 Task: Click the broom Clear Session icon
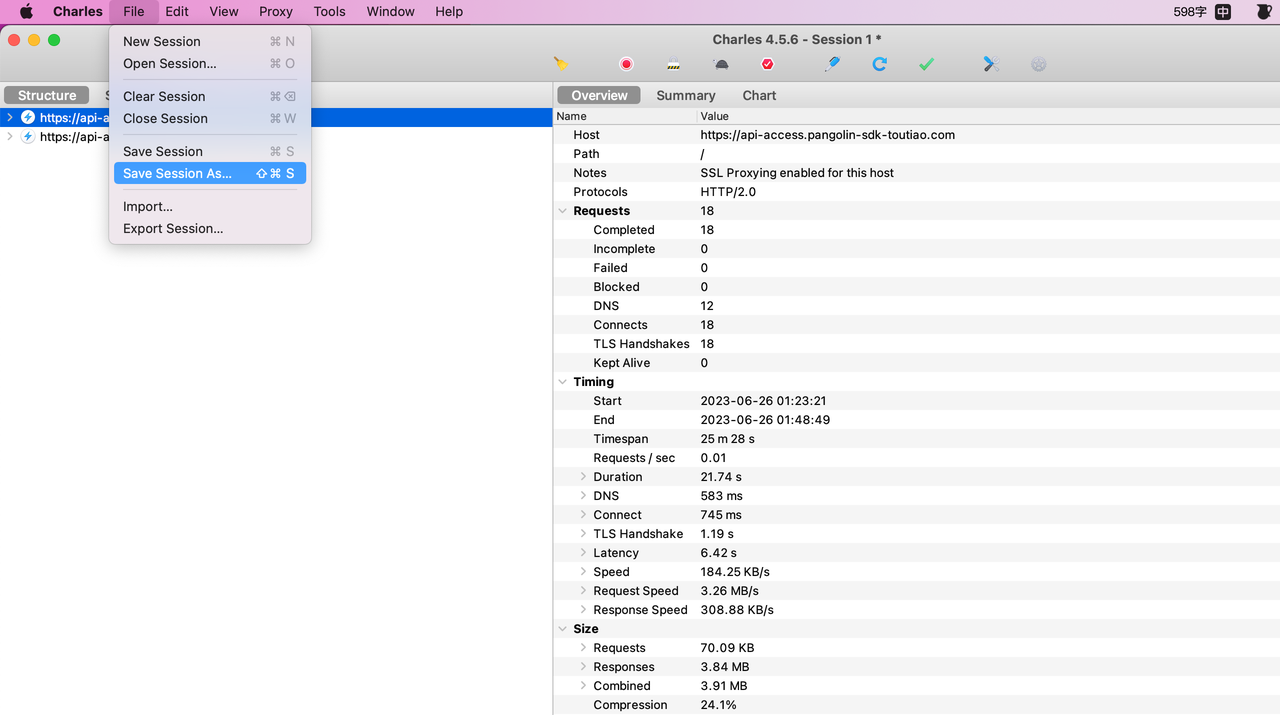(x=561, y=64)
